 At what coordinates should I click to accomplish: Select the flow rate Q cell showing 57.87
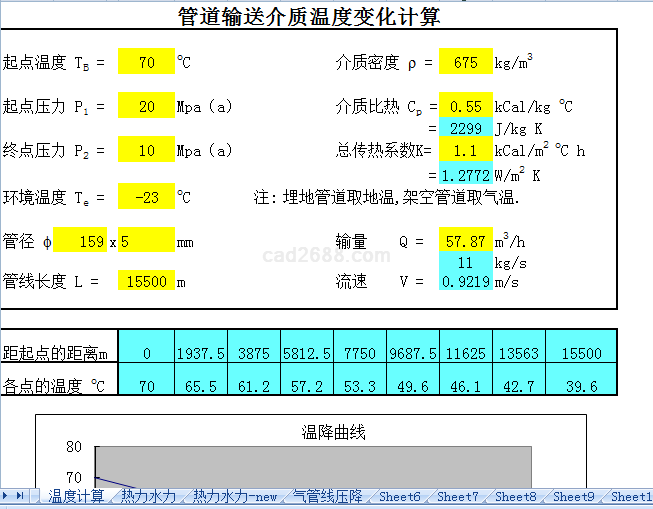tap(466, 242)
